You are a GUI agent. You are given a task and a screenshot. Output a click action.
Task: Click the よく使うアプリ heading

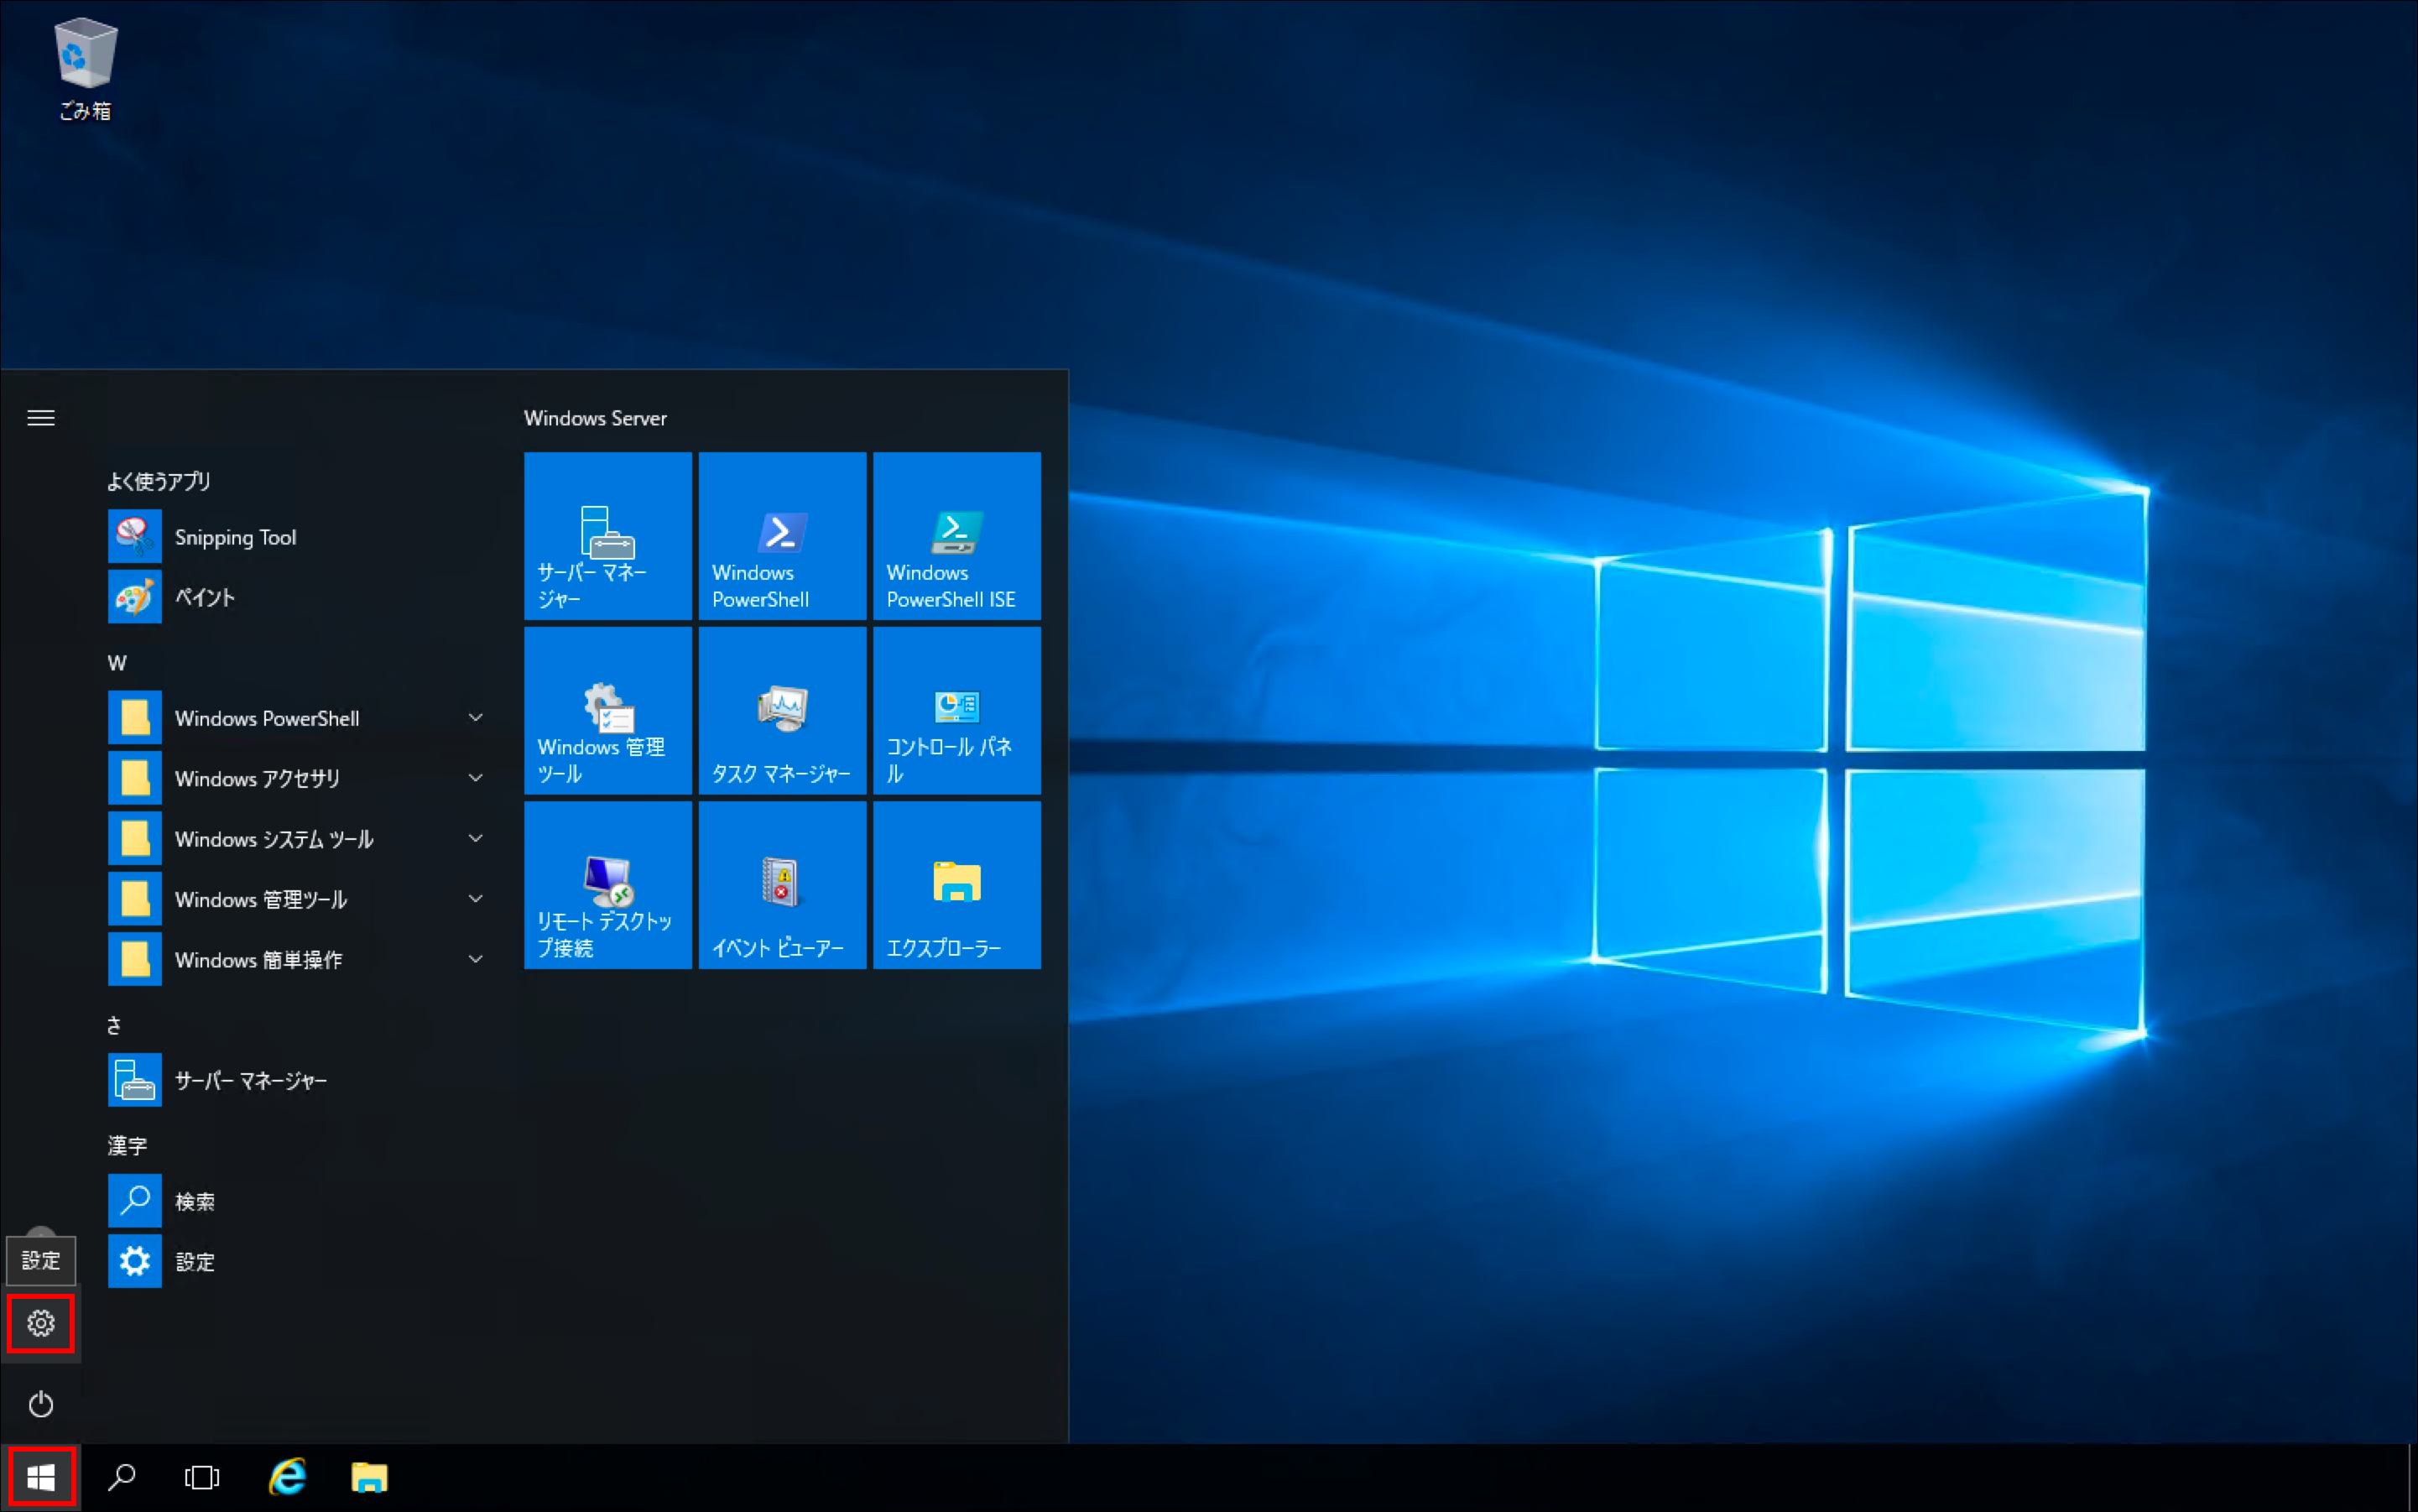click(x=159, y=481)
